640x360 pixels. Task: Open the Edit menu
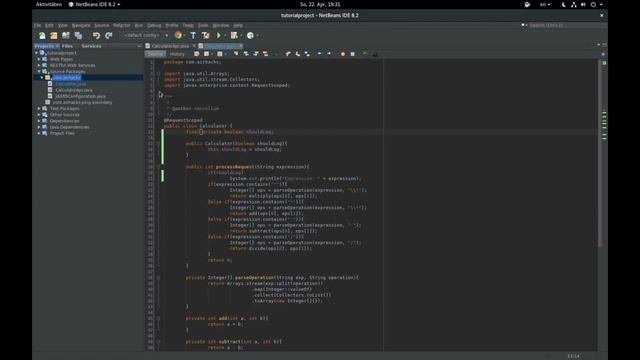(49, 25)
